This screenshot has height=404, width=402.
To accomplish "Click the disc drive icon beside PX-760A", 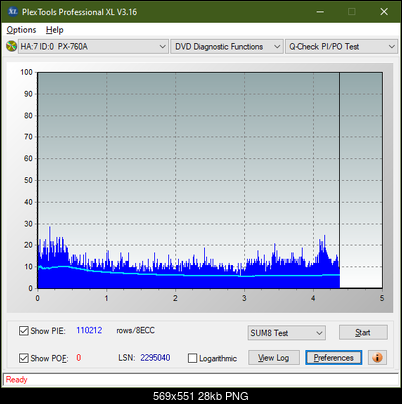I will [x=12, y=46].
